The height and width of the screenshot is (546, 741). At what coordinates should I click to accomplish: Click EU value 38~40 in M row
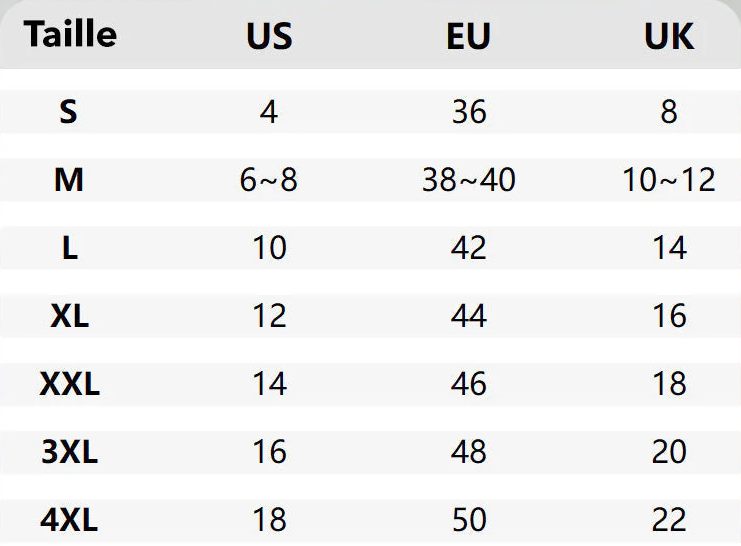pos(468,180)
